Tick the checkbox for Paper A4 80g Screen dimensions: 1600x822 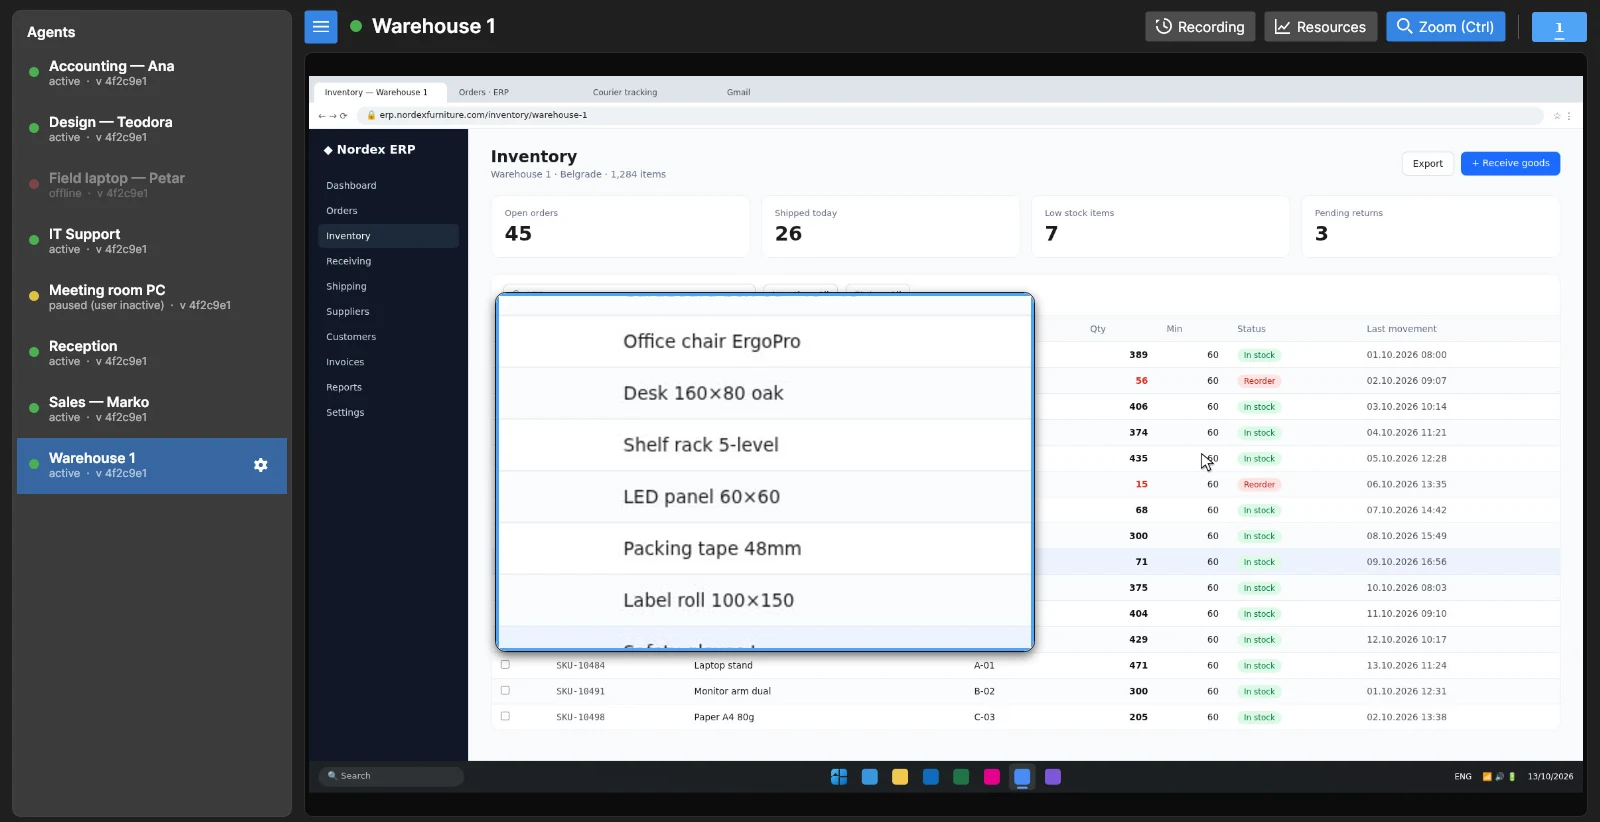click(505, 717)
